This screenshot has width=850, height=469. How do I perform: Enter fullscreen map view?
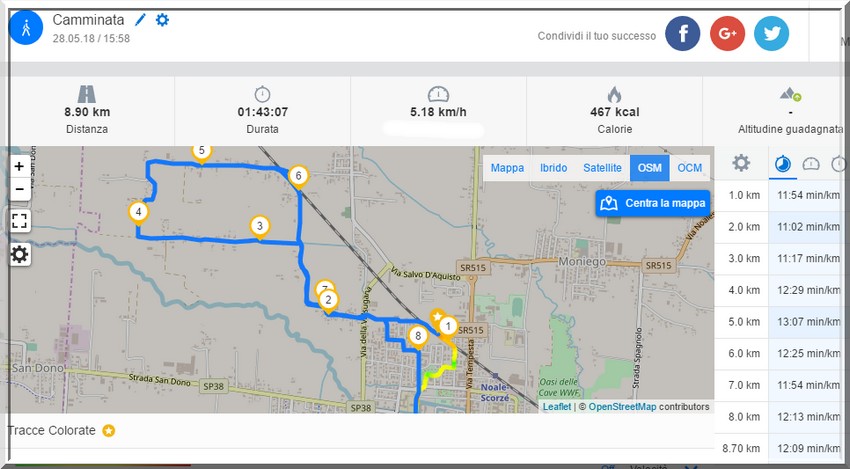19,221
